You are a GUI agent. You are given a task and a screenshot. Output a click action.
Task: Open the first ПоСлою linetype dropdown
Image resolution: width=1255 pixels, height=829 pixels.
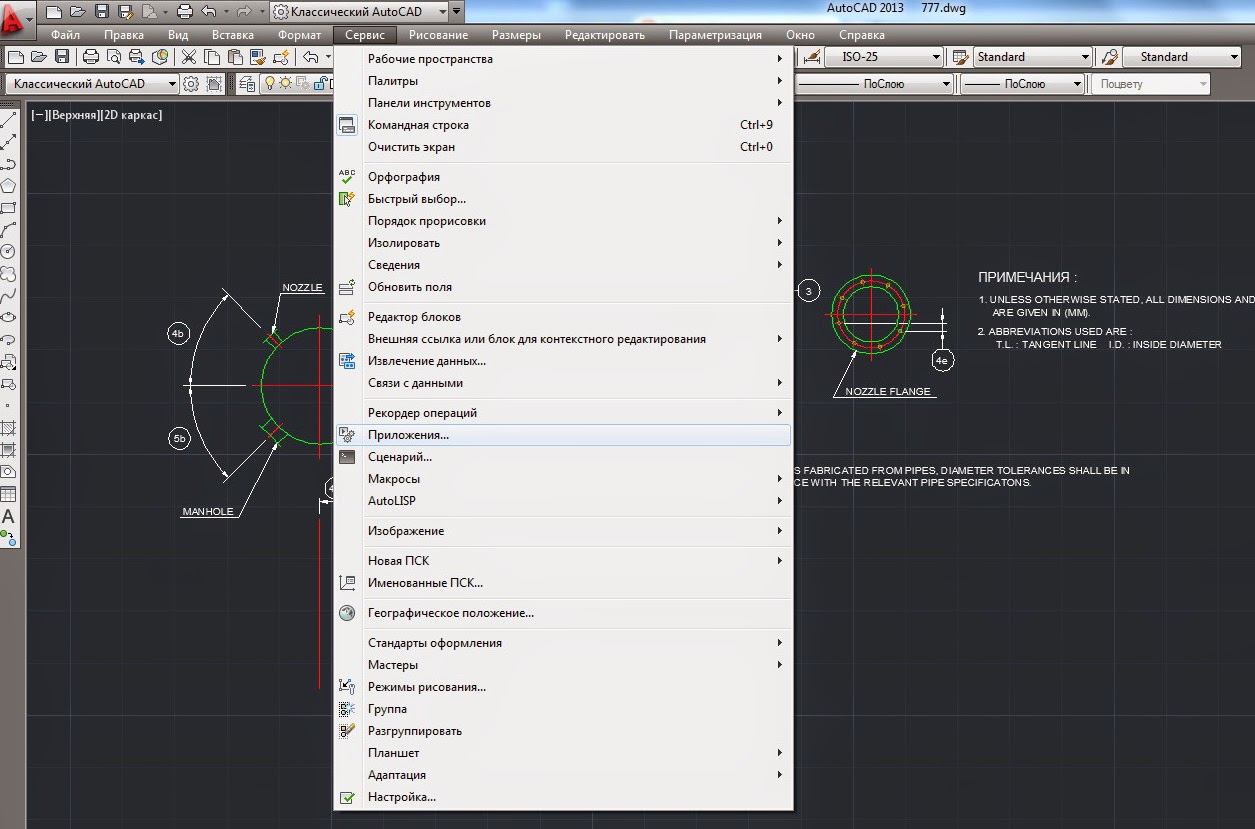(x=874, y=84)
